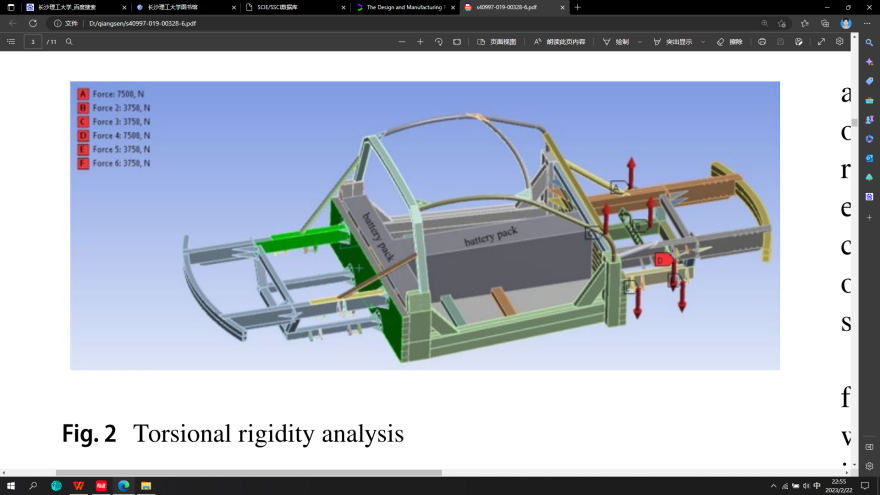This screenshot has width=880, height=495.
Task: Open Edge sidebar Discover sparkle
Action: 869,62
